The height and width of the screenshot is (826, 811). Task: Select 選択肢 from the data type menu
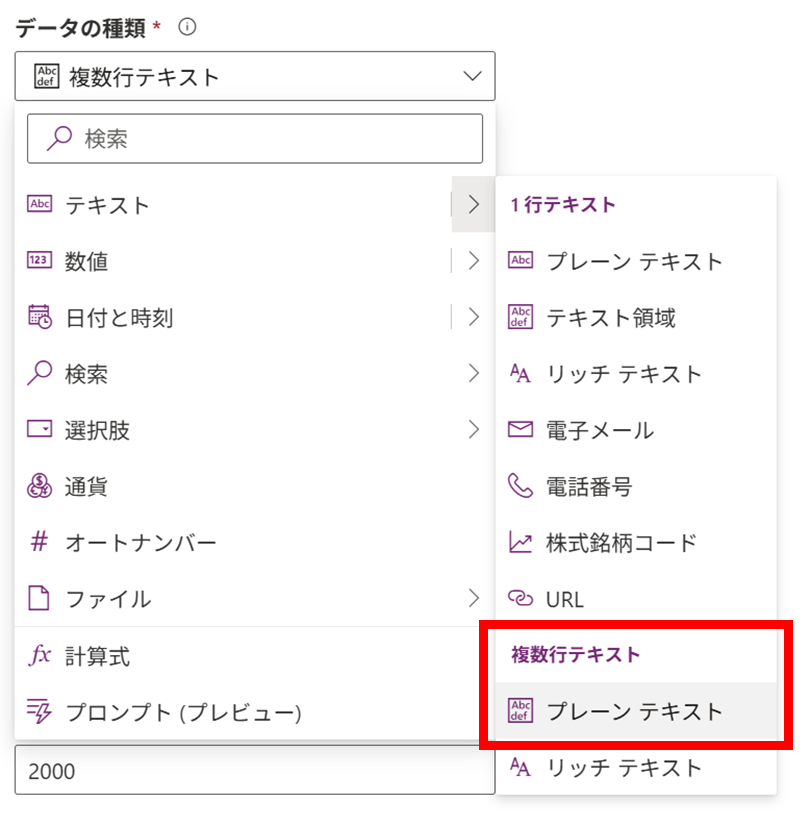[x=98, y=431]
